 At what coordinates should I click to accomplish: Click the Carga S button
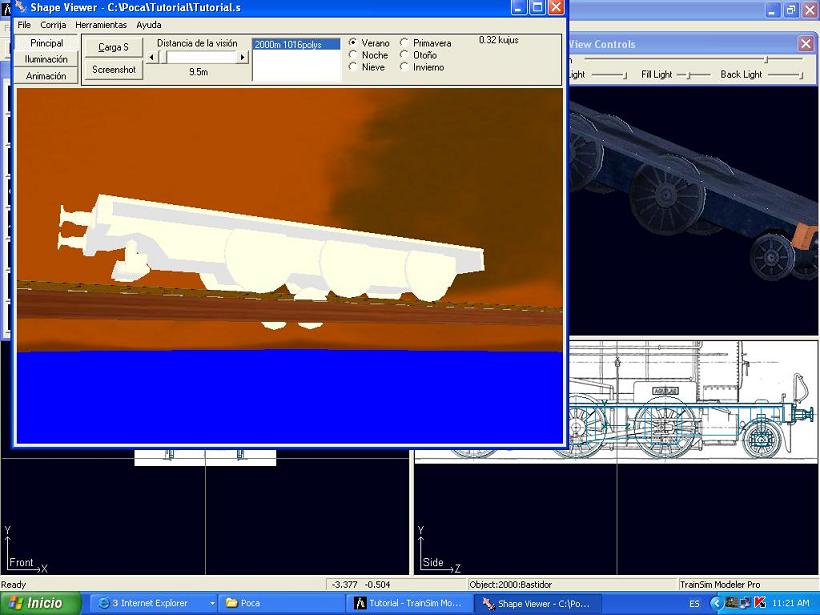click(x=113, y=47)
